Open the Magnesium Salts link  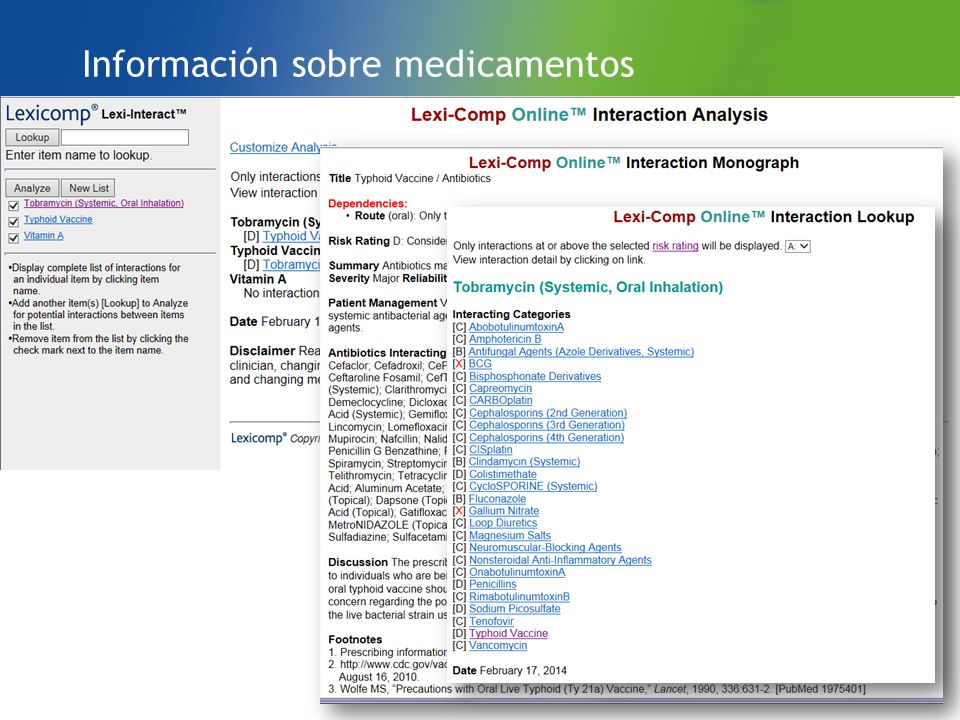(x=509, y=535)
